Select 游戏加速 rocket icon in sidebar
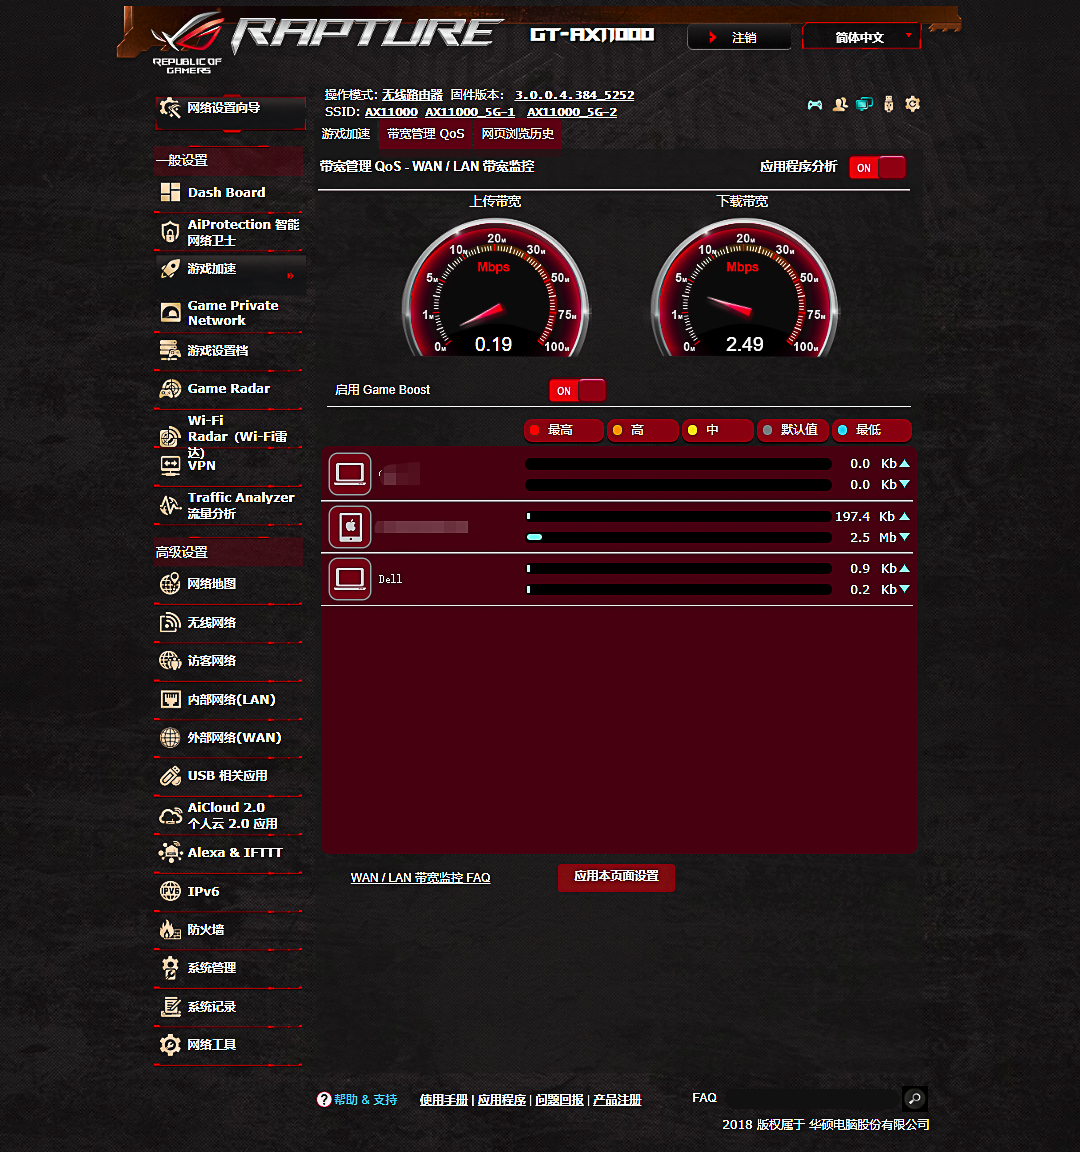This screenshot has width=1080, height=1152. click(170, 269)
